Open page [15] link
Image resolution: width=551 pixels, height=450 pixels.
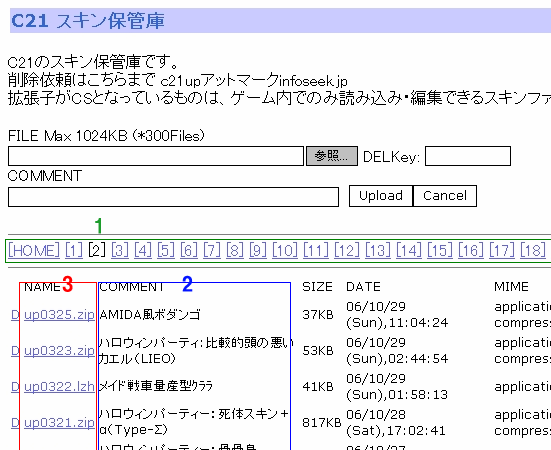440,250
